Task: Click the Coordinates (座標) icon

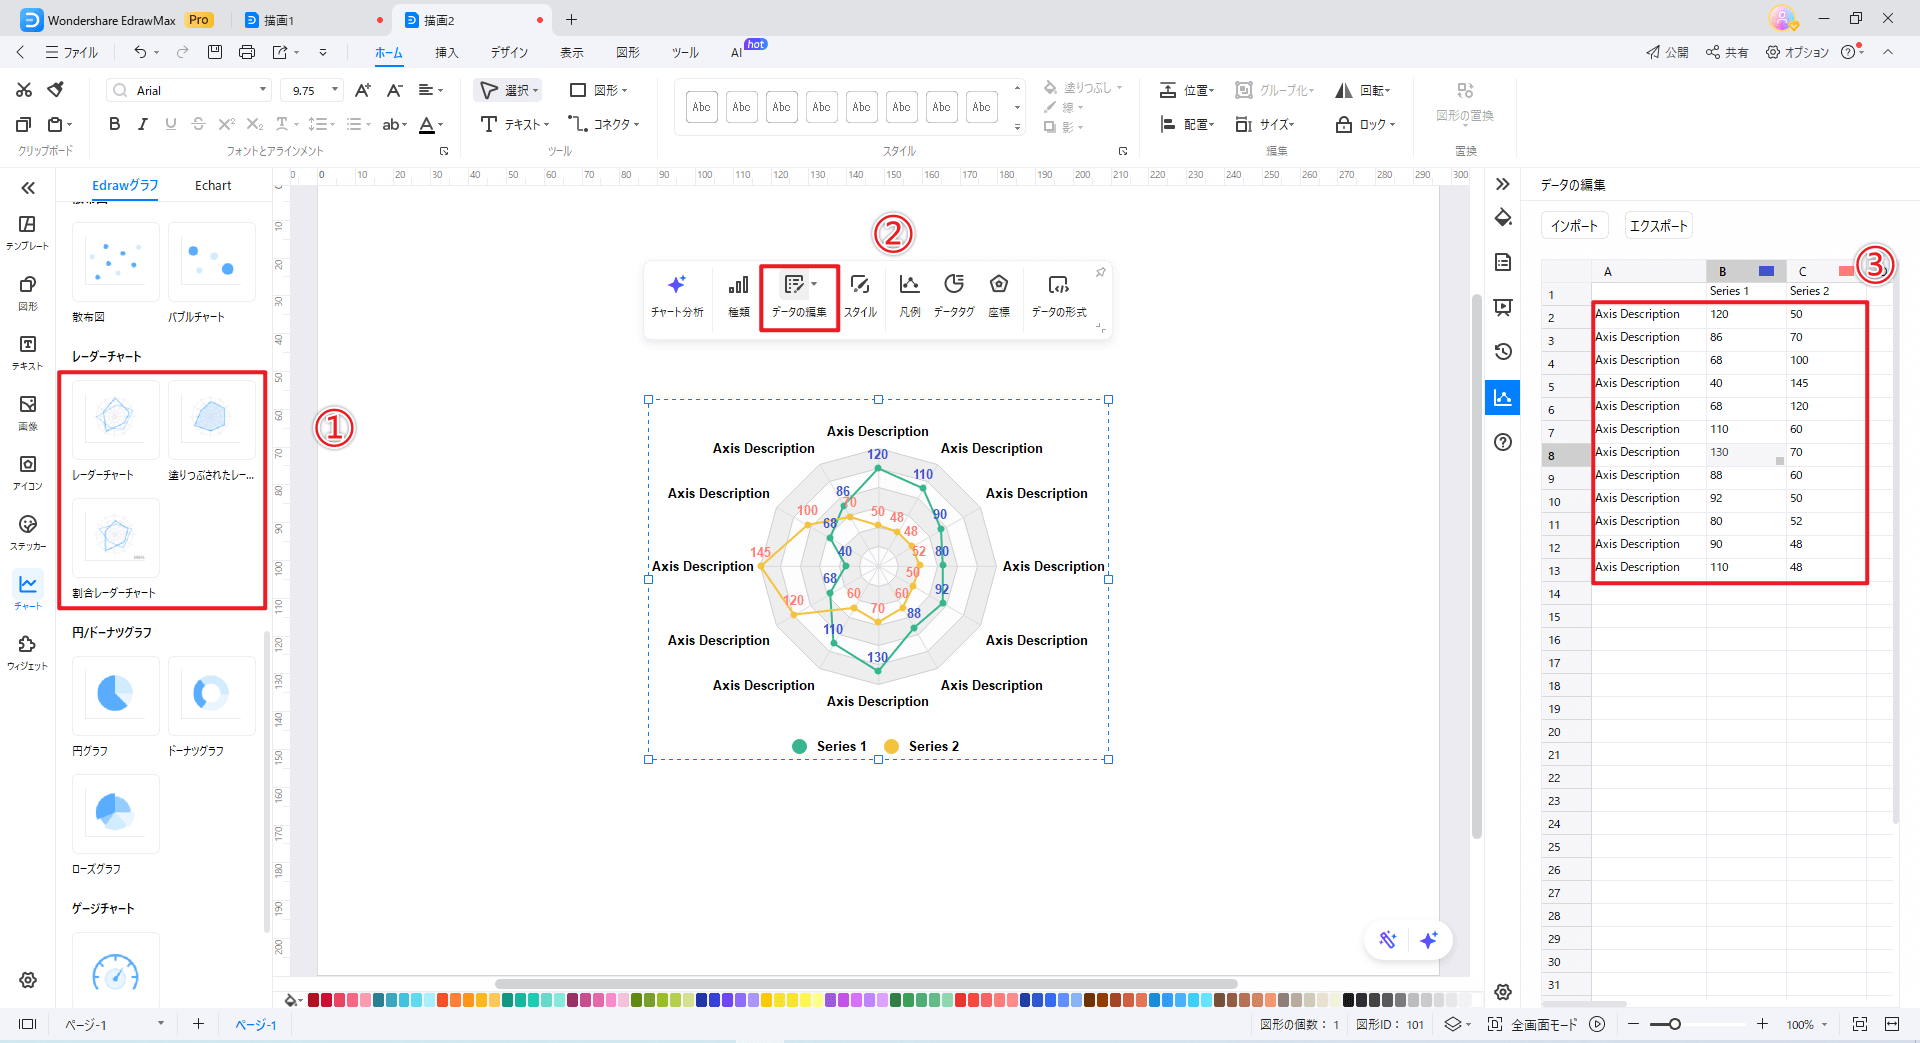Action: pos(998,296)
